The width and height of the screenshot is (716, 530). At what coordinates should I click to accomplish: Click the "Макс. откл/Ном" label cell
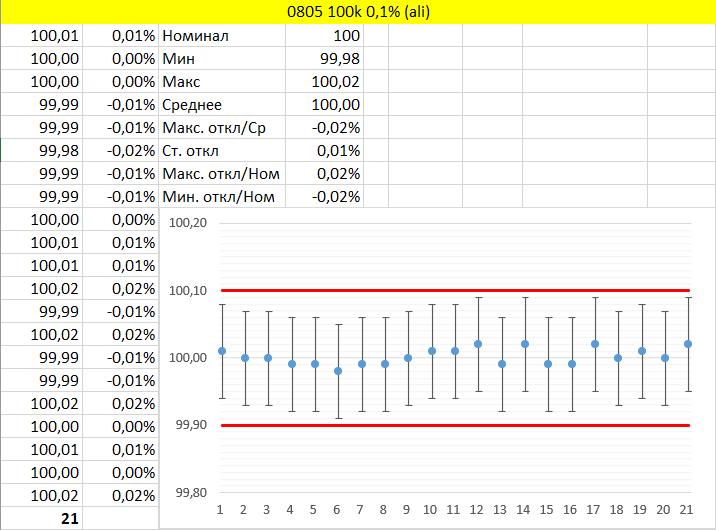tap(222, 174)
